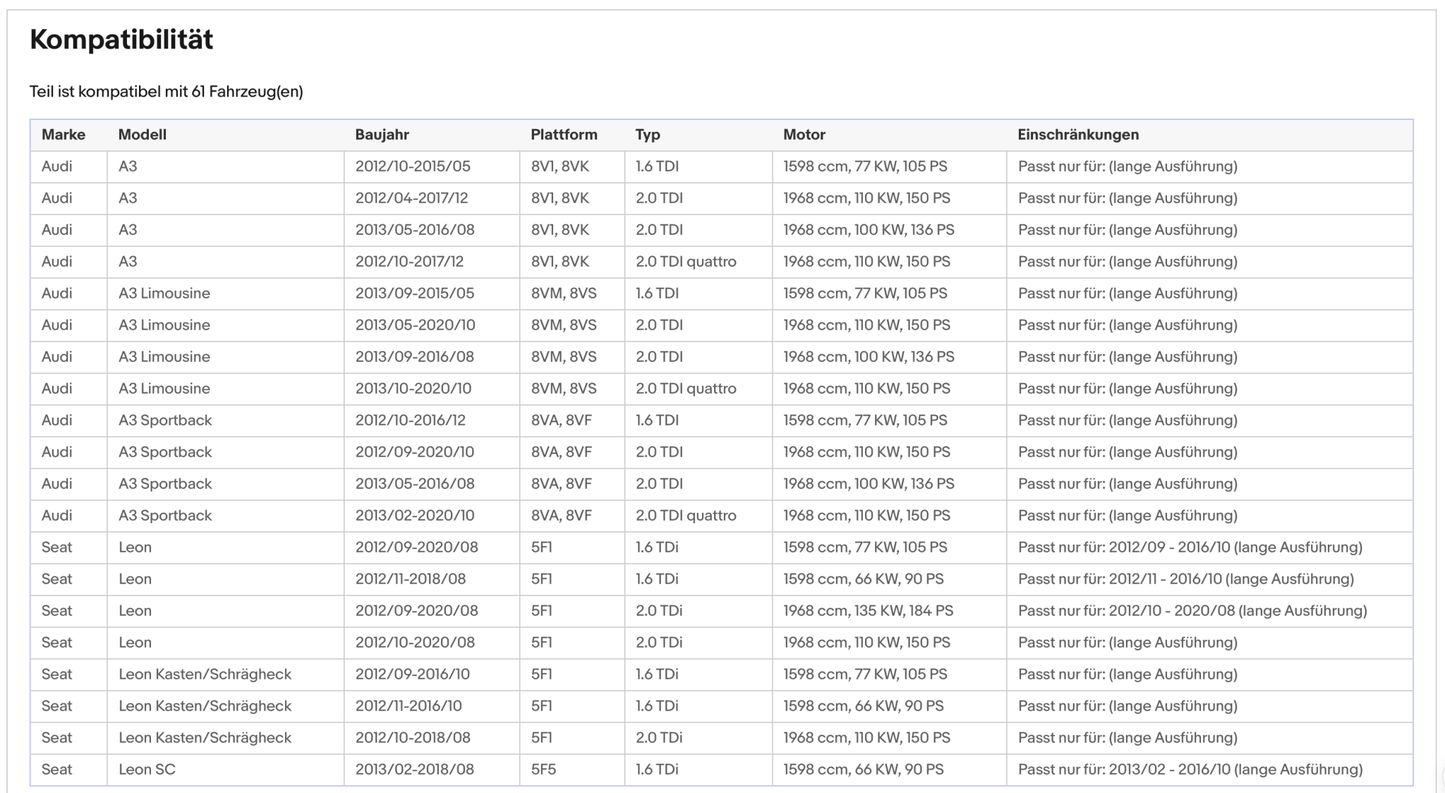This screenshot has height=793, width=1445.
Task: Click the Plattform column header
Action: point(564,135)
